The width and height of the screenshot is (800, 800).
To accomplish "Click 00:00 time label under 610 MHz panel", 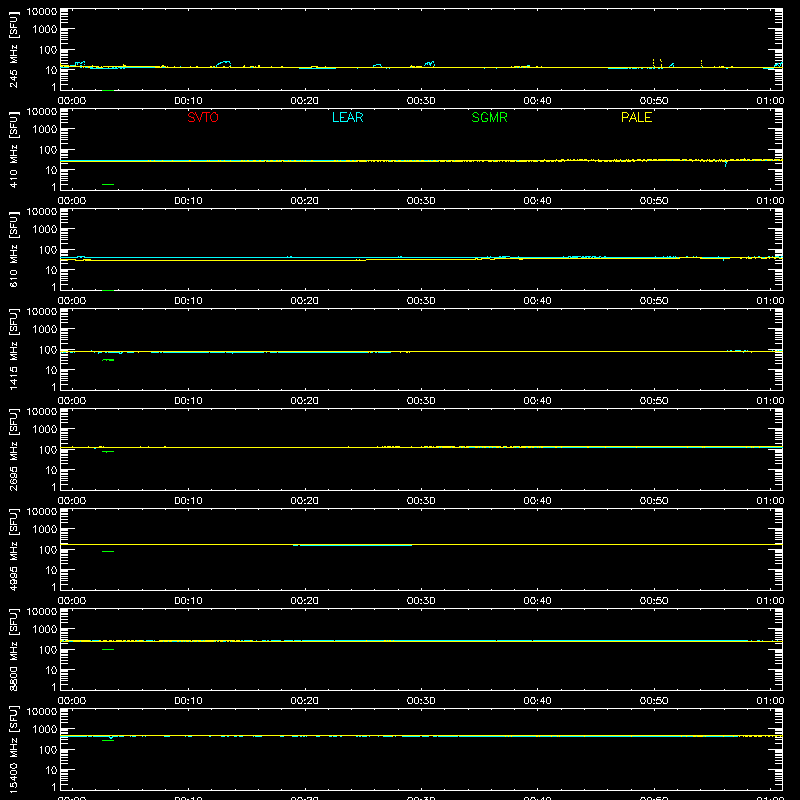I will click(x=72, y=301).
